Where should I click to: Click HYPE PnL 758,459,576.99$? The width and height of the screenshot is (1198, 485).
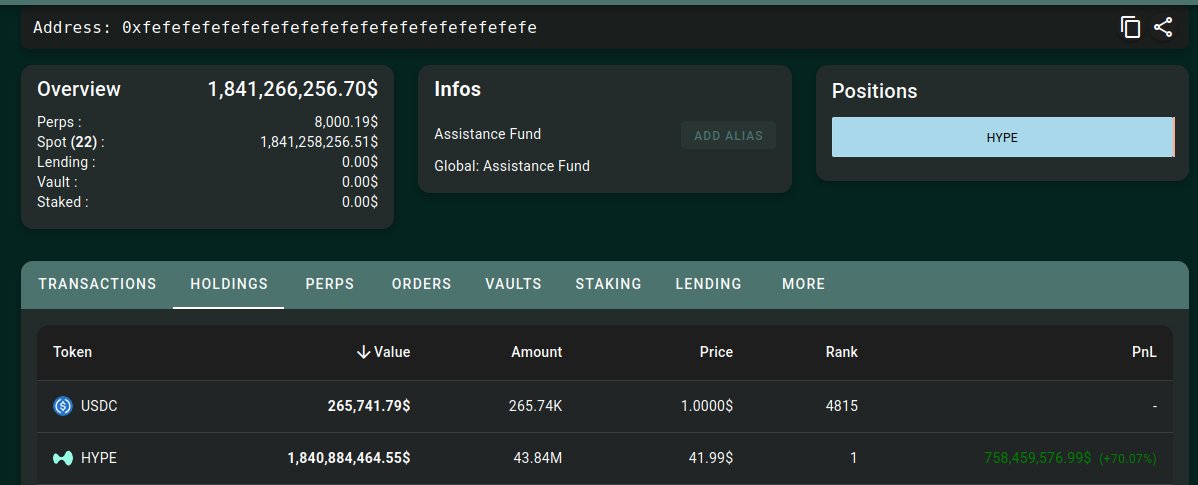pyautogui.click(x=1038, y=458)
